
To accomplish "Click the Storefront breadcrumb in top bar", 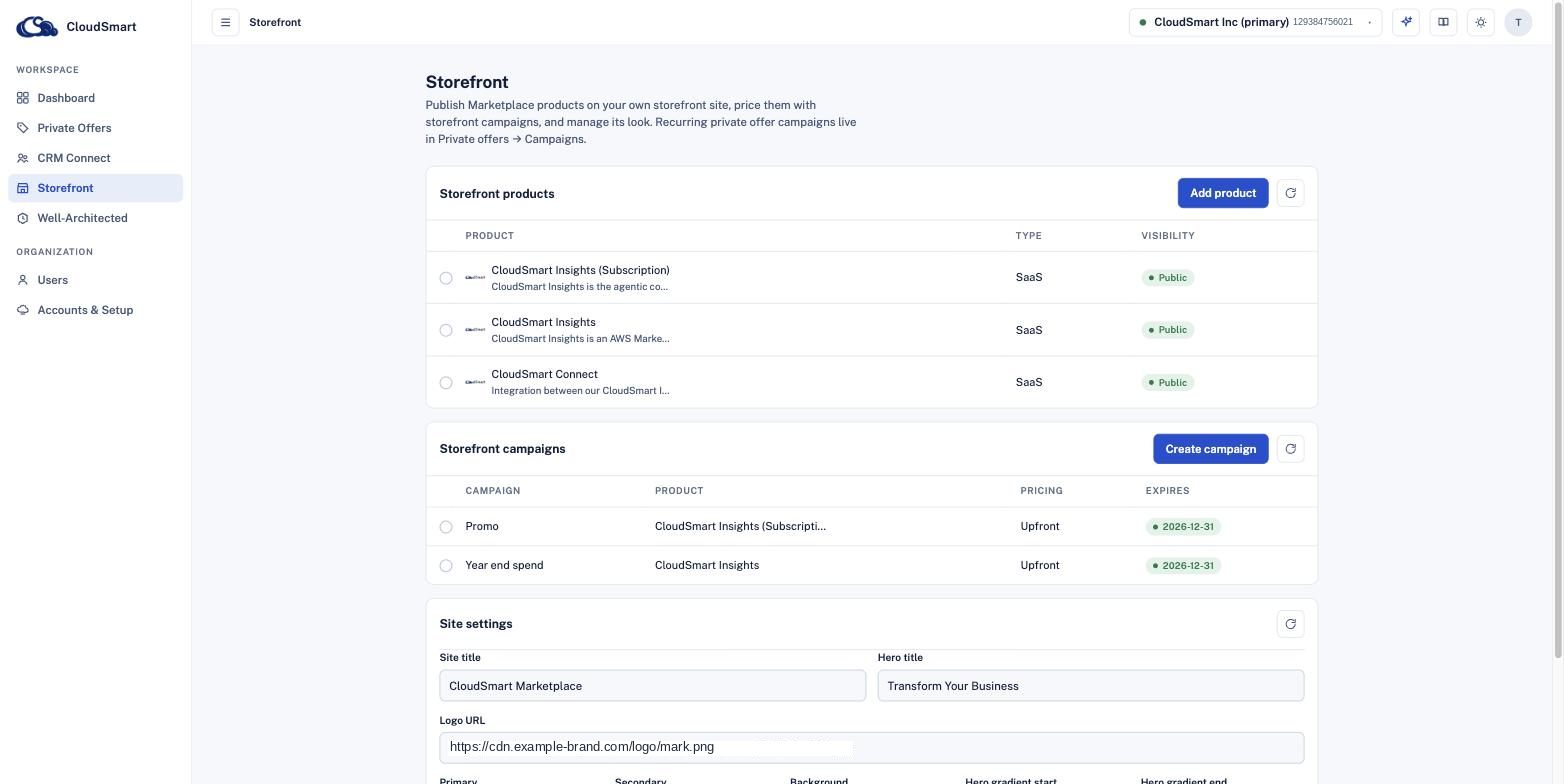I will click(x=275, y=22).
